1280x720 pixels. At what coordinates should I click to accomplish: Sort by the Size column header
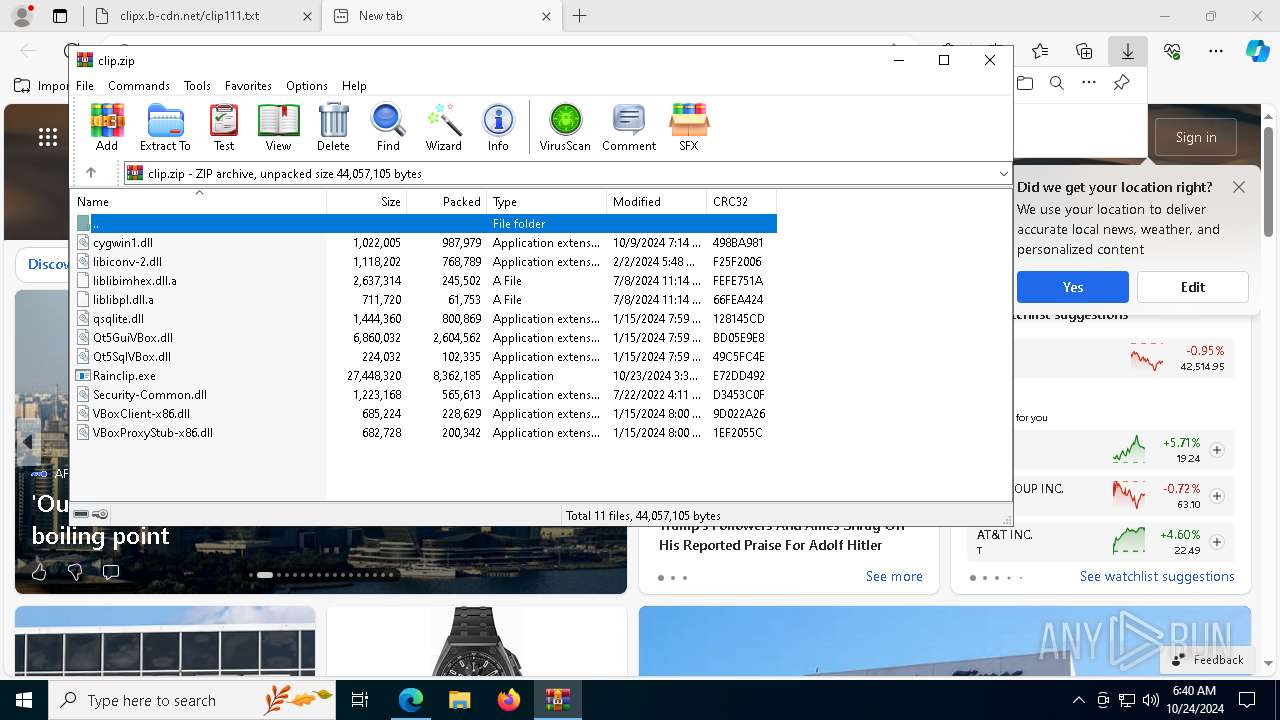(x=367, y=202)
